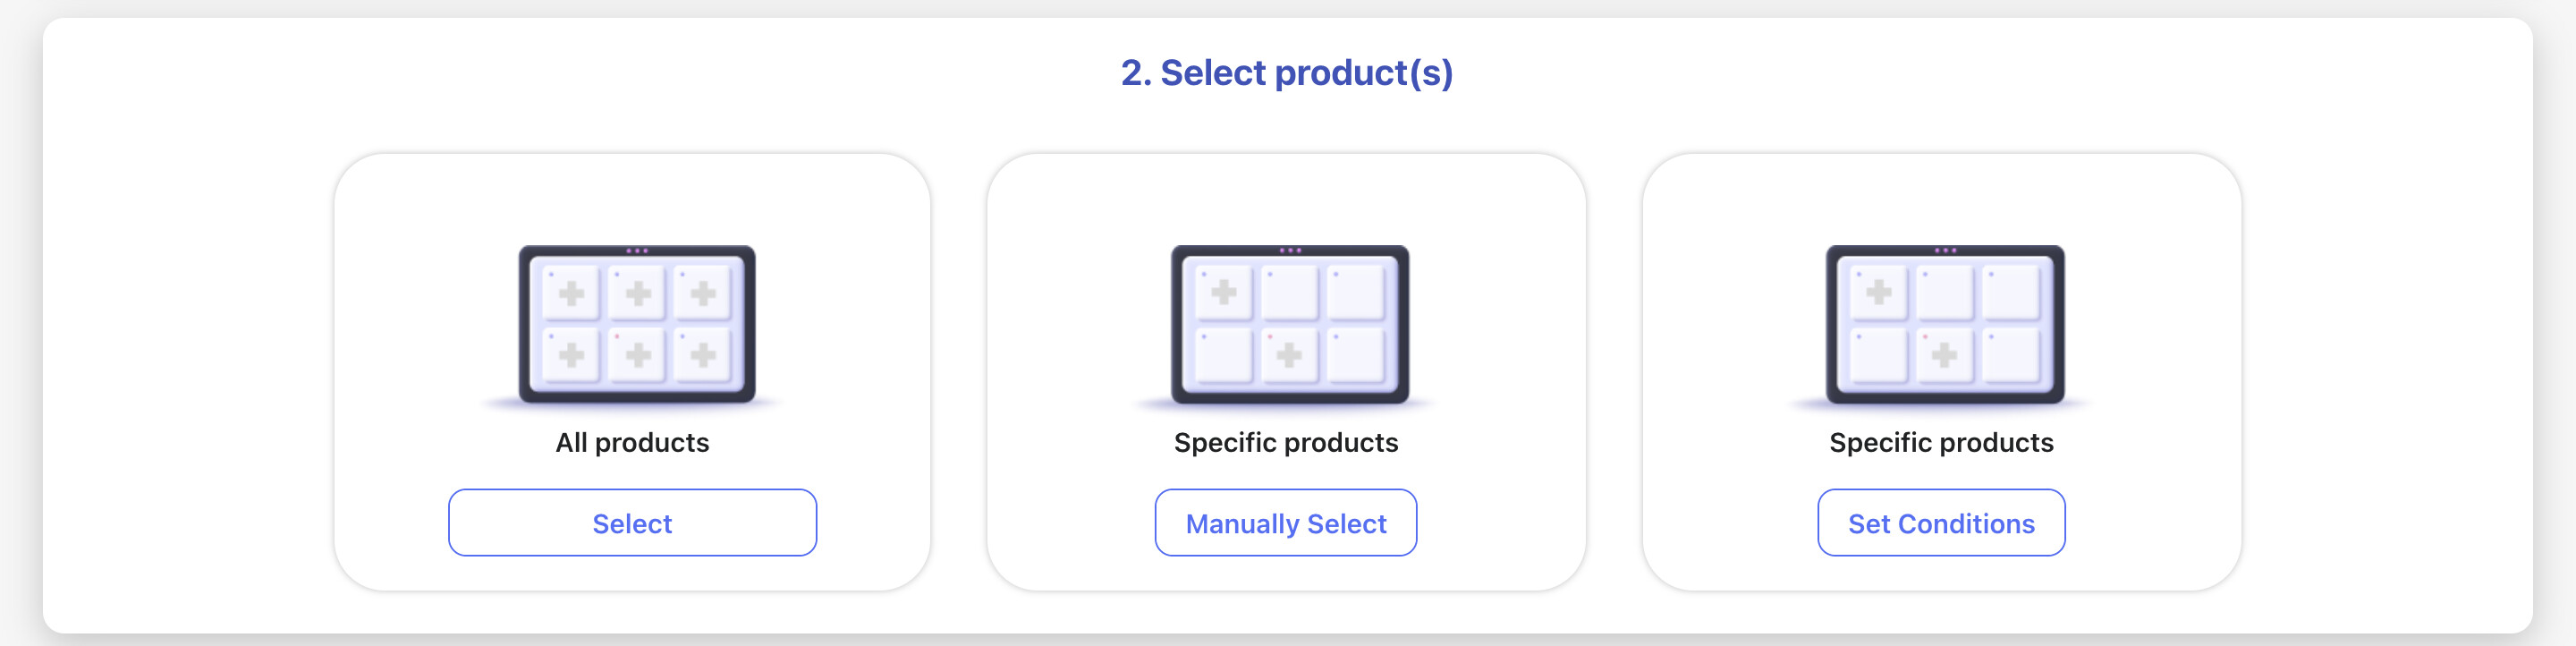Click the "2. Select product(s)" heading
Viewport: 2576px width, 646px height.
tap(1287, 73)
